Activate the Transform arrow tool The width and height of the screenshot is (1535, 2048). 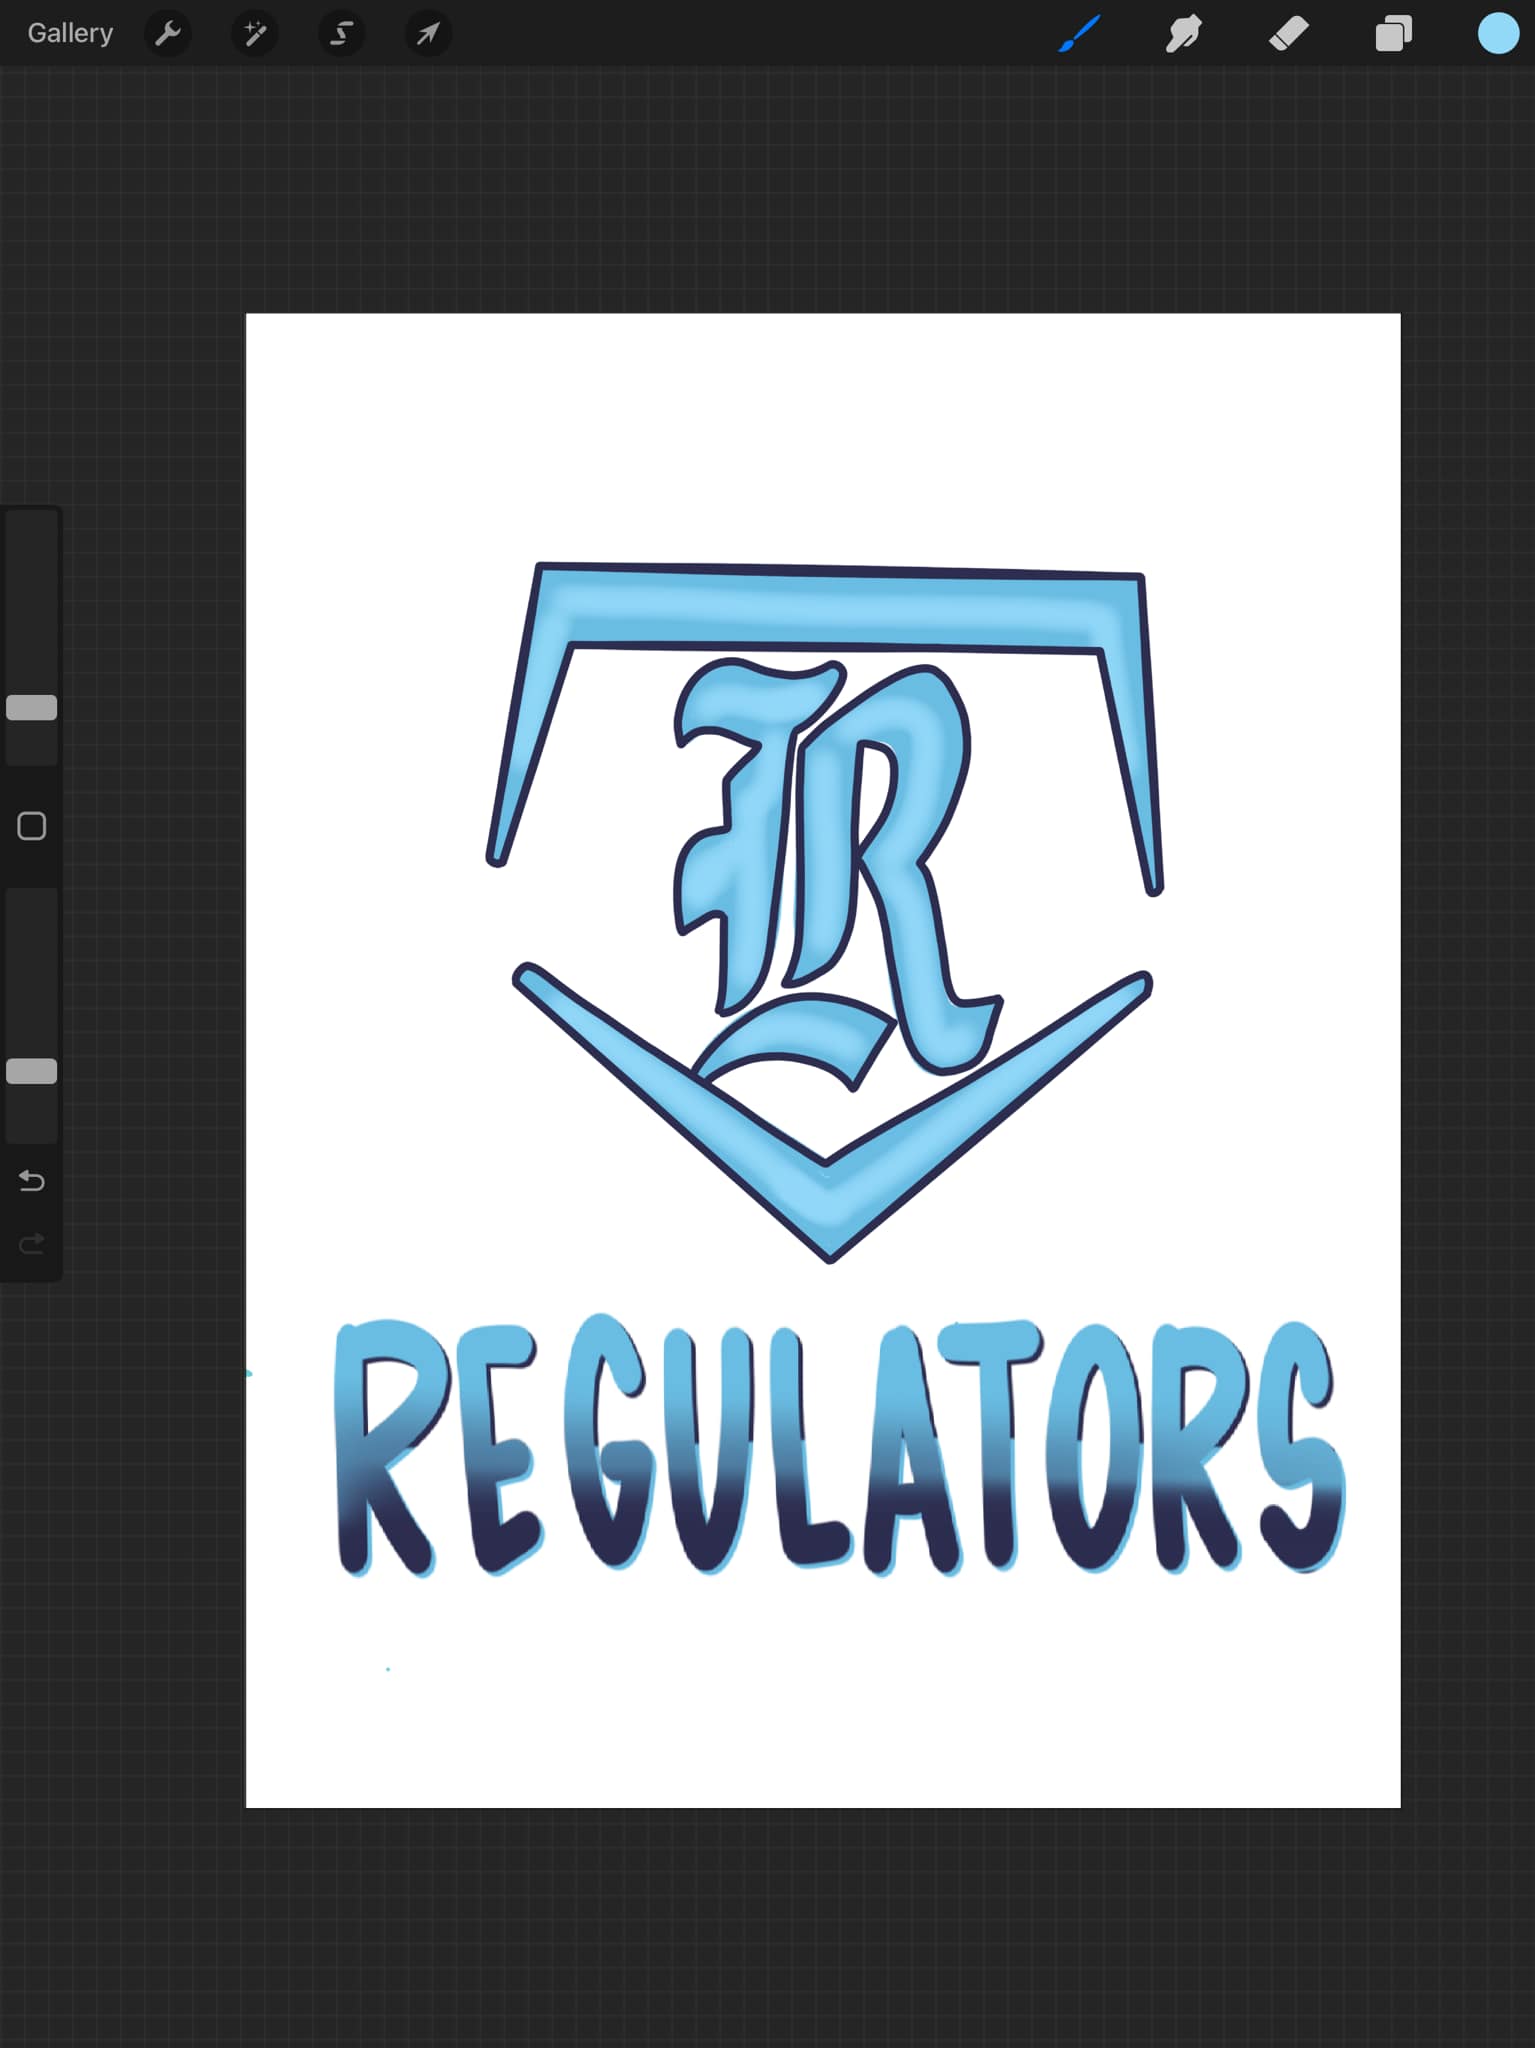point(428,34)
